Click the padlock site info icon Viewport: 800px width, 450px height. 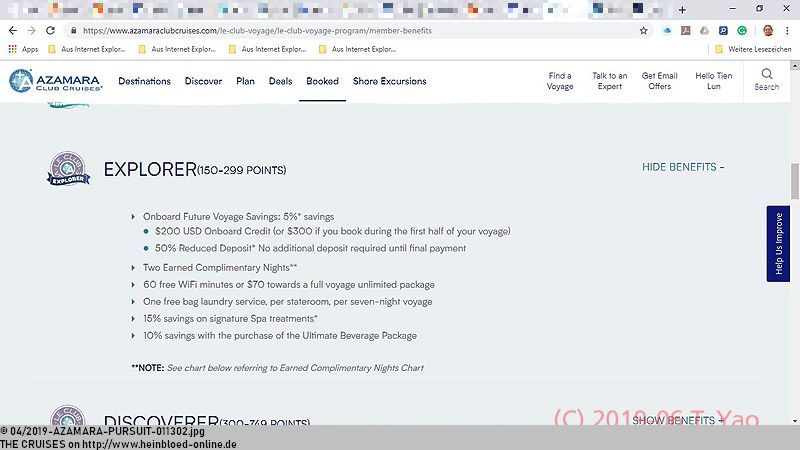point(73,31)
